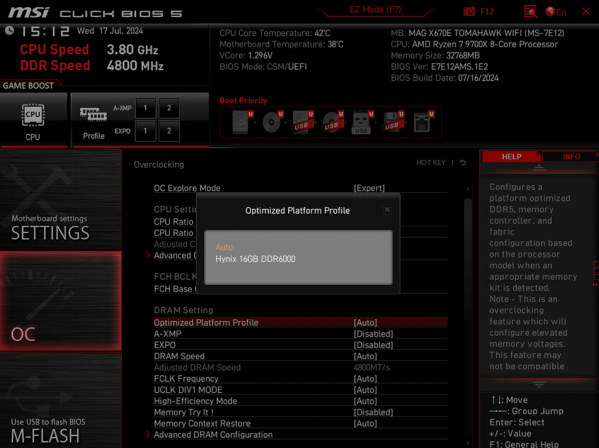Expand Advanced DRAM Configuration submenu
This screenshot has width=599, height=448.
point(213,435)
